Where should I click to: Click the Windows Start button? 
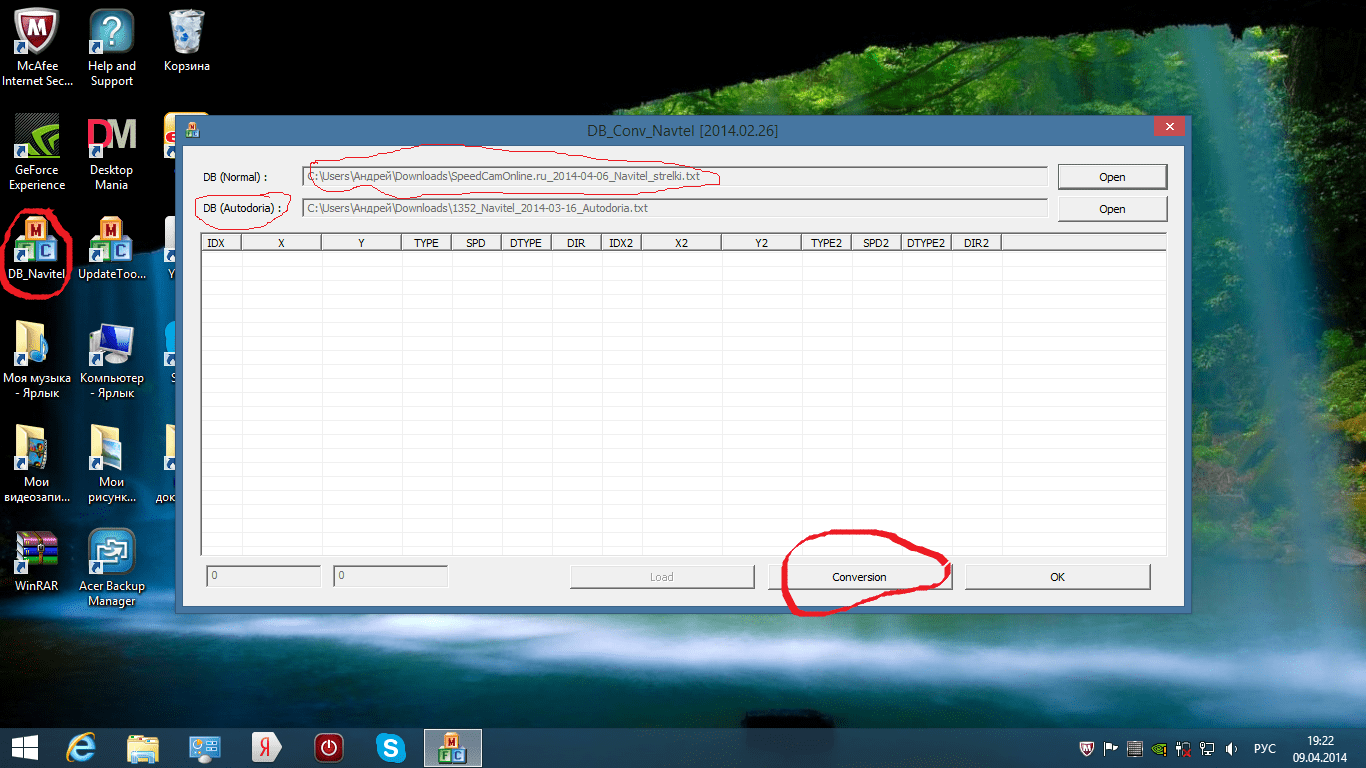click(24, 747)
